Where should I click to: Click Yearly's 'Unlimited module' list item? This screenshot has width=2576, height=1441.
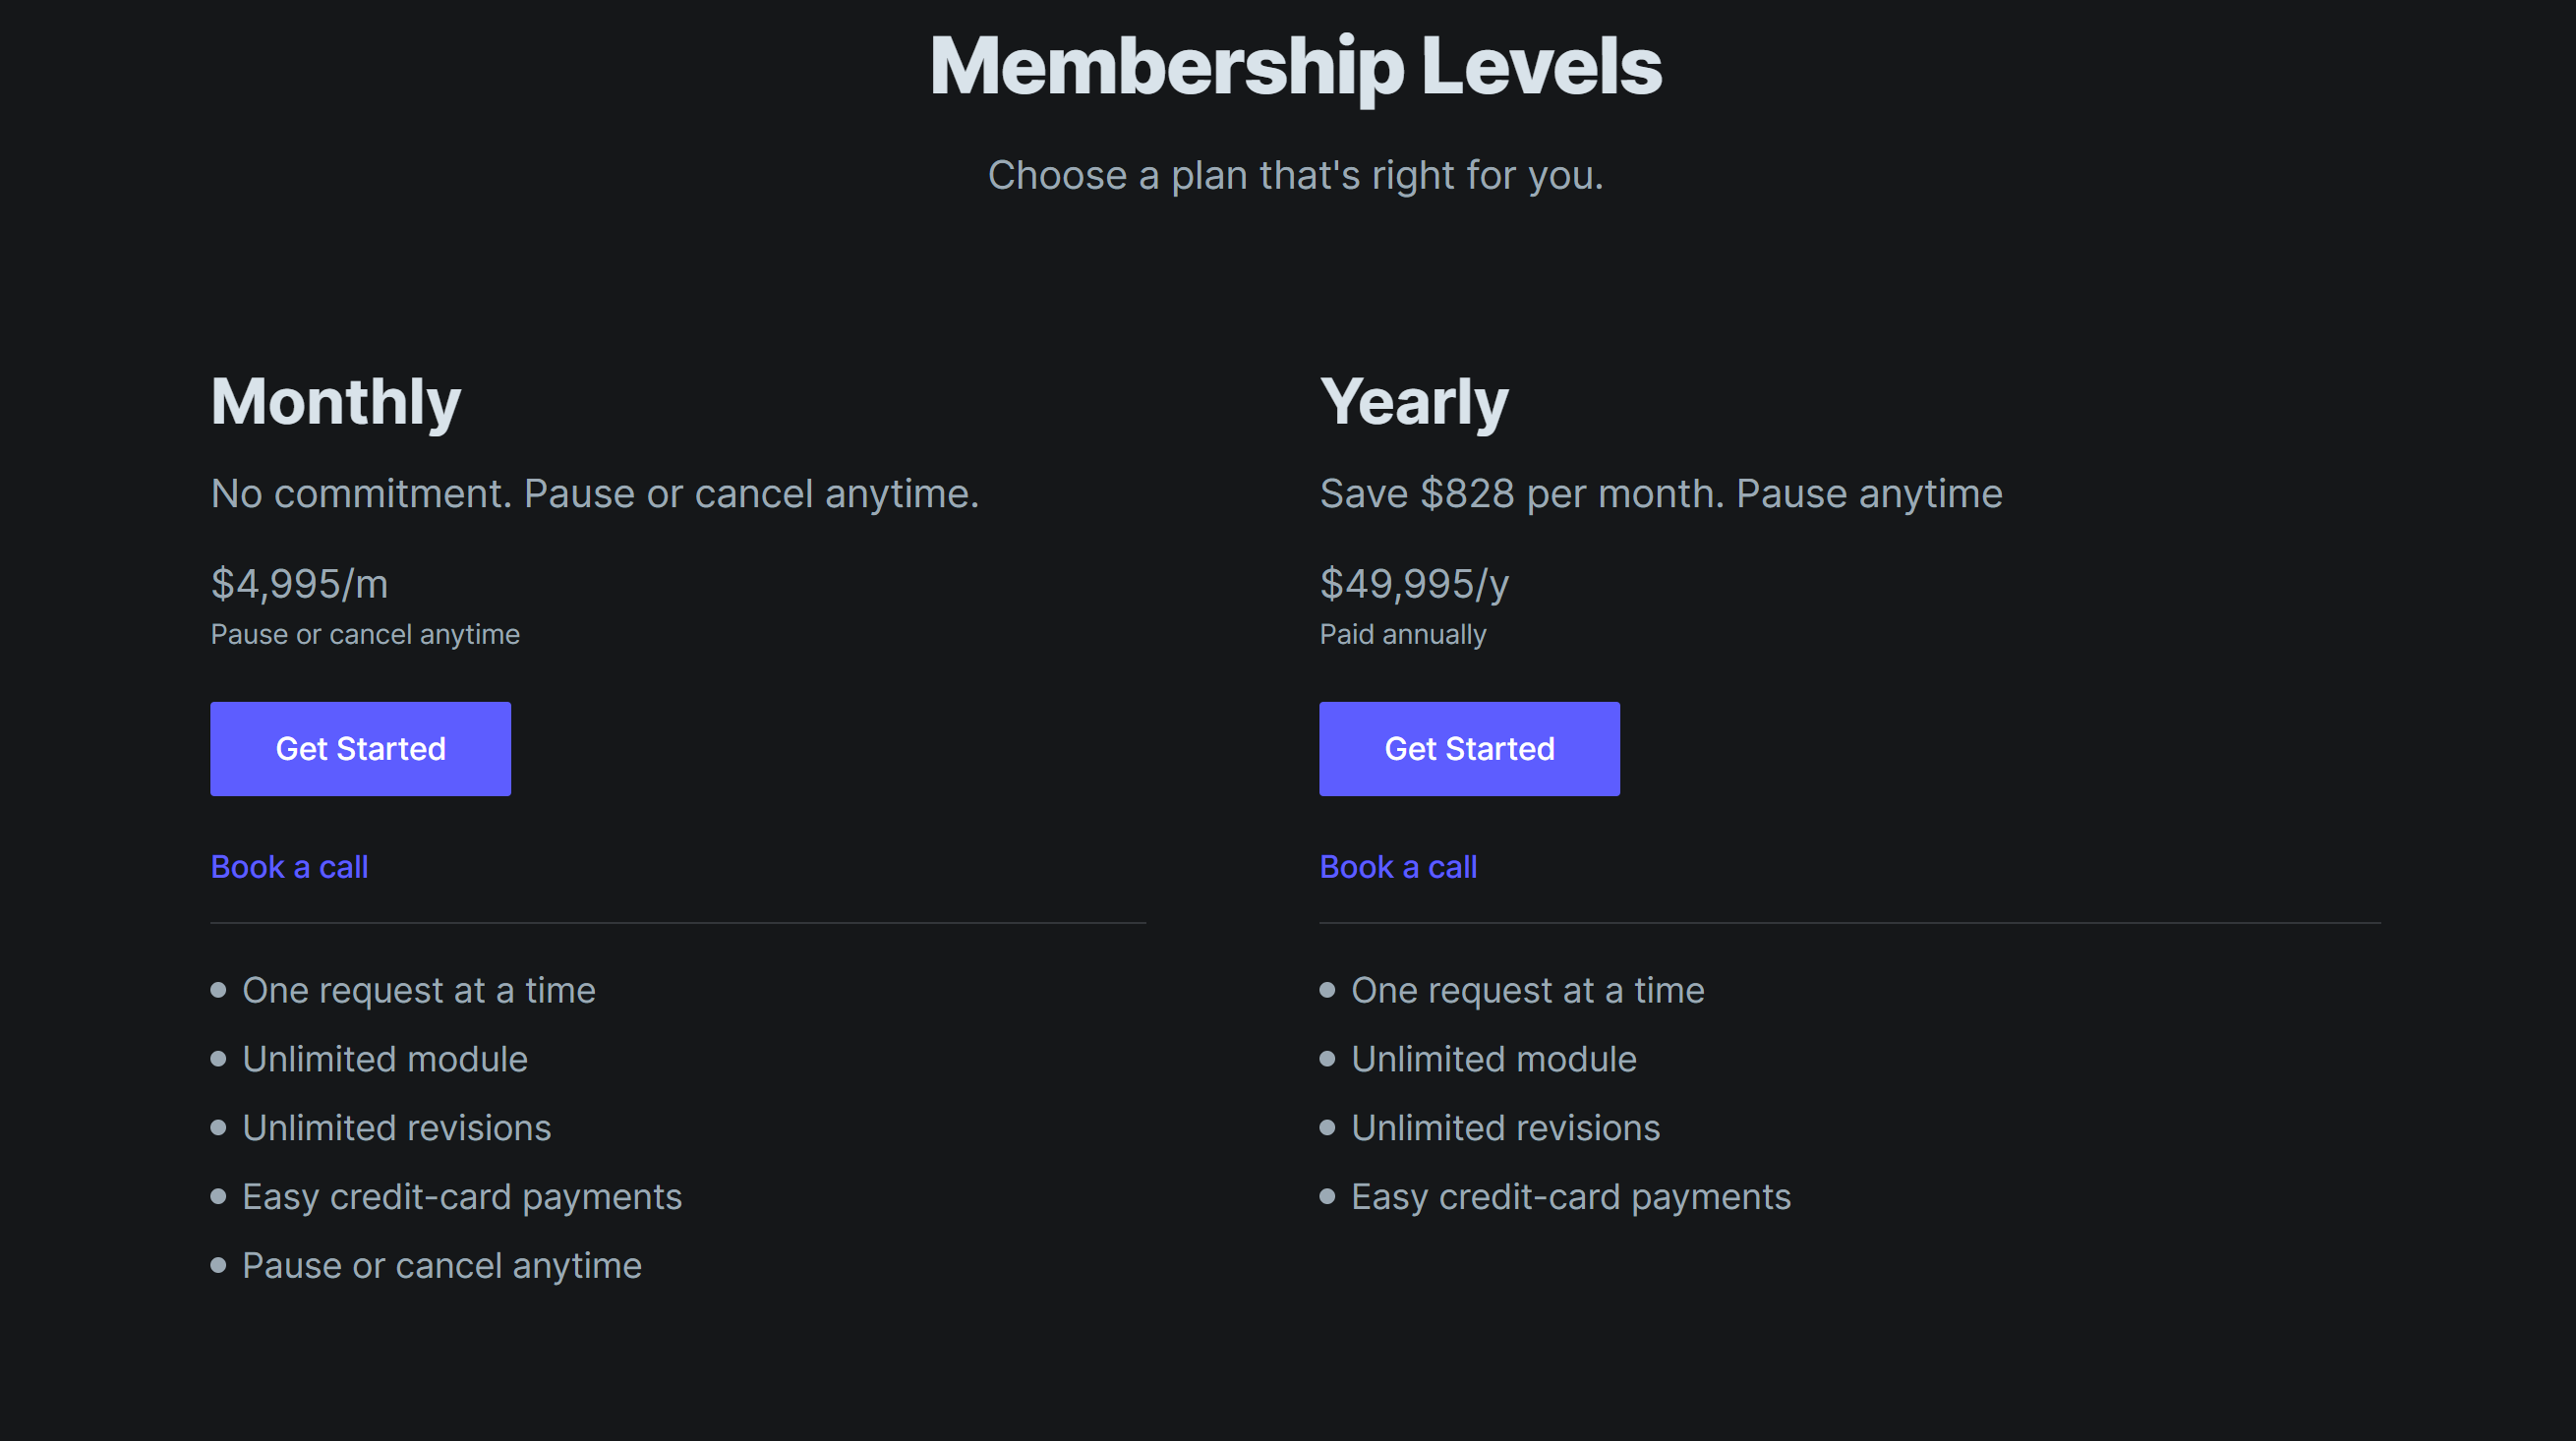(1493, 1059)
